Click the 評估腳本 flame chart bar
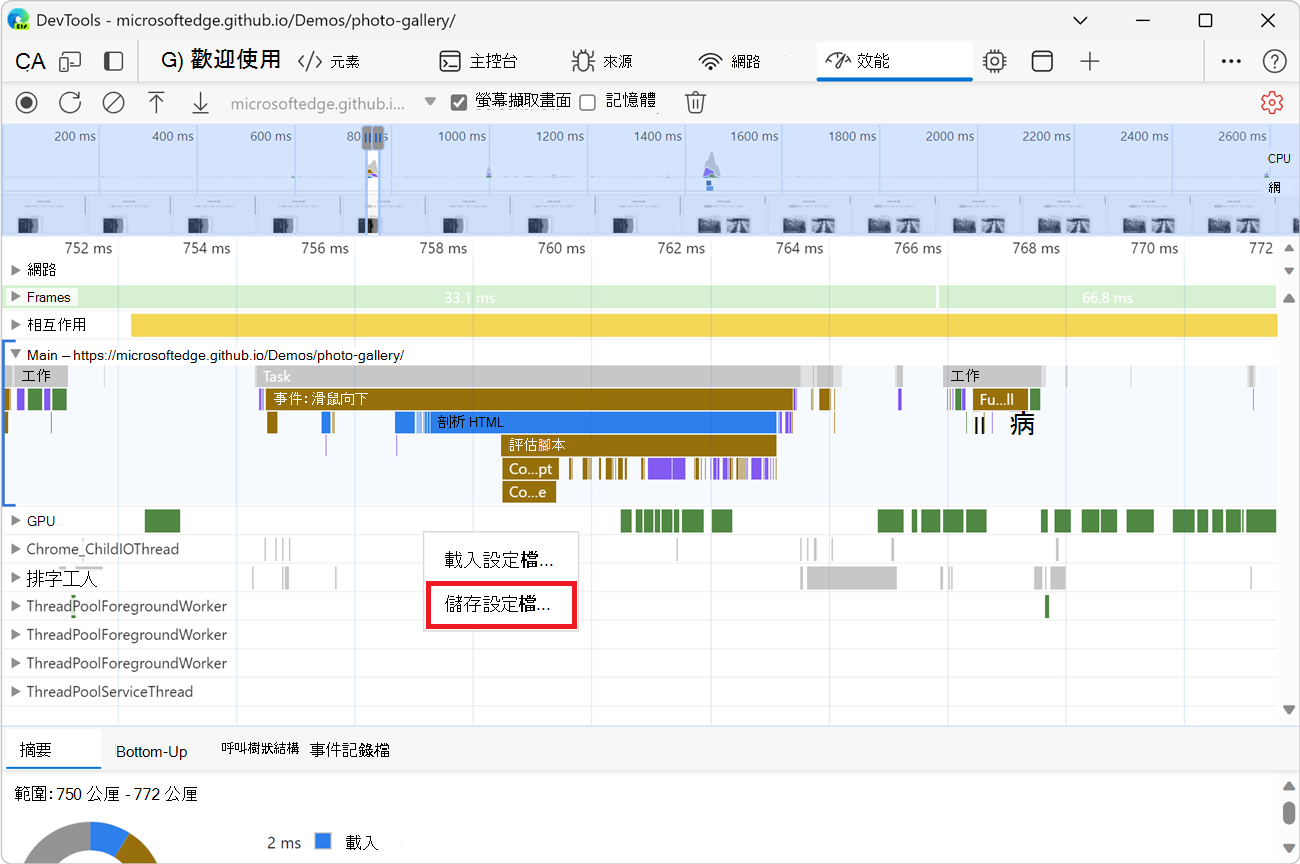This screenshot has width=1300, height=864. point(638,445)
